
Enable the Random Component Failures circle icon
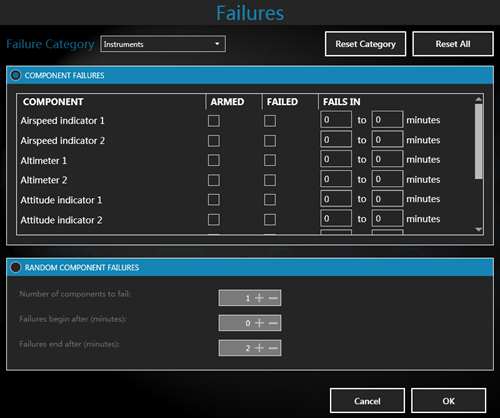tap(15, 267)
